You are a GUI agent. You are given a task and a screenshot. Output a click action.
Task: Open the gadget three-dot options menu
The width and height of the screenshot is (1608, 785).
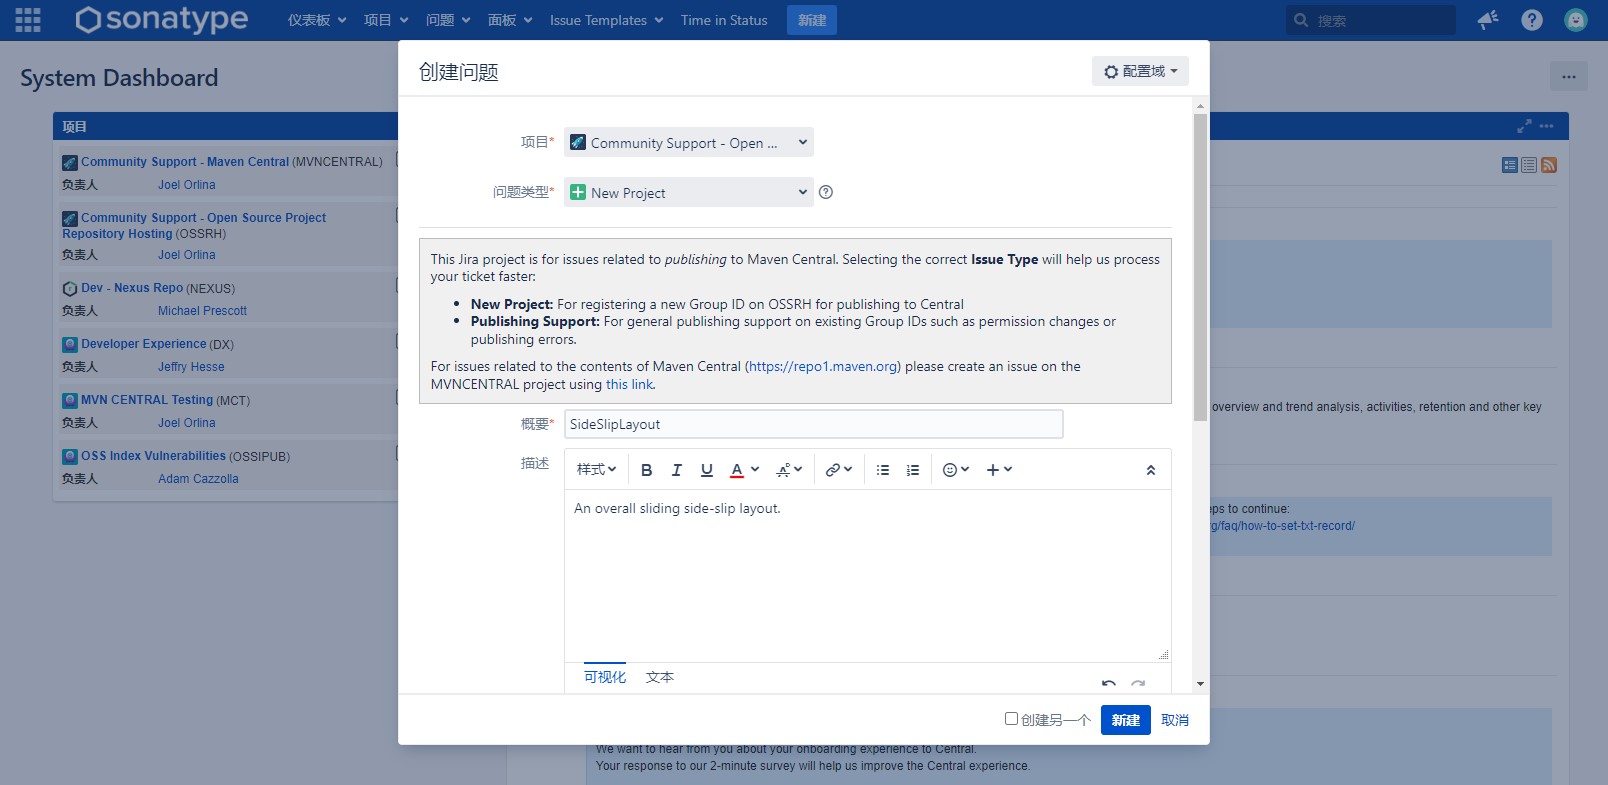click(x=1547, y=126)
